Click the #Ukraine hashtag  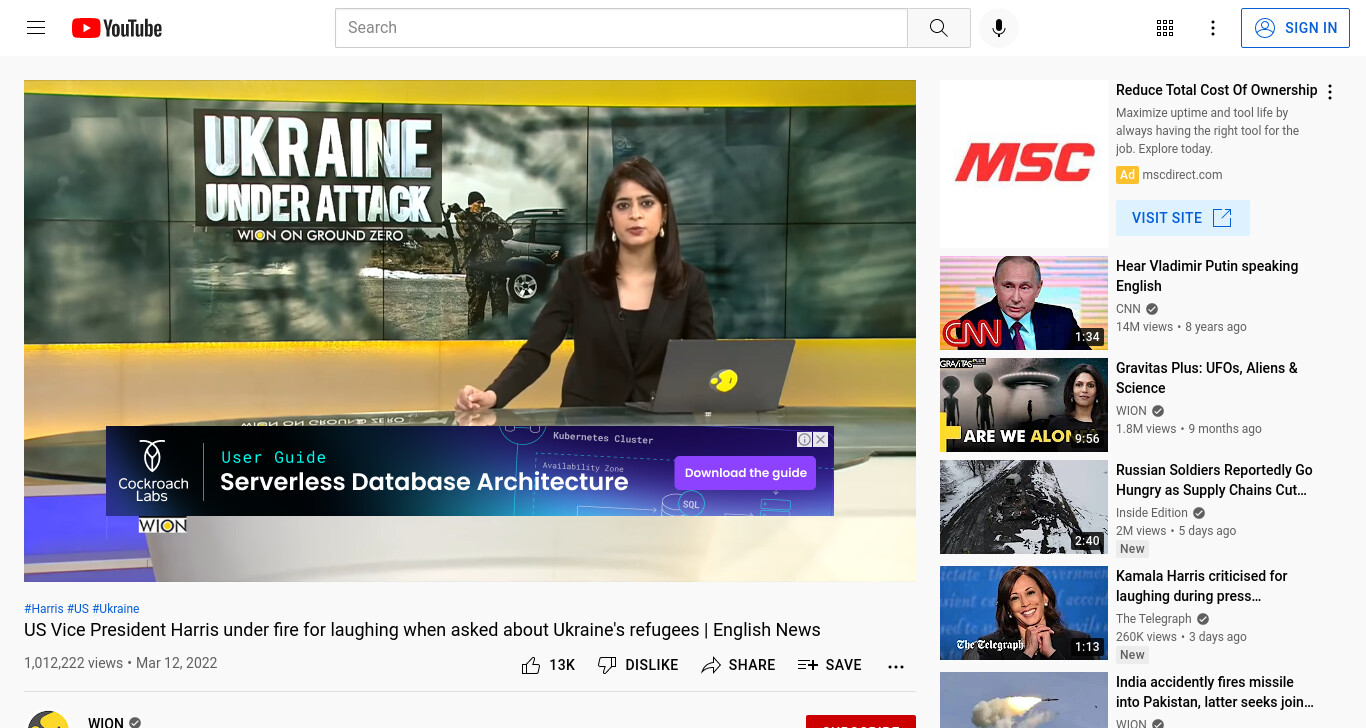pyautogui.click(x=116, y=609)
